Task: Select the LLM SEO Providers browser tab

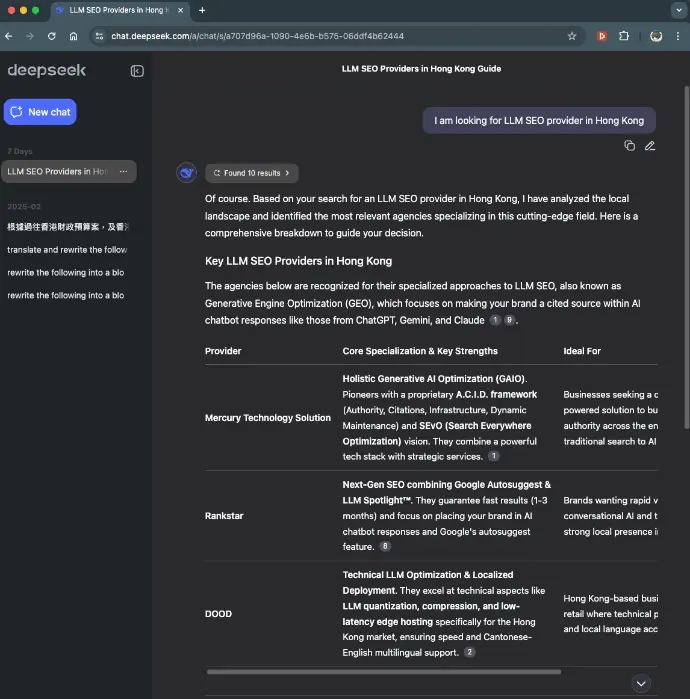Action: [120, 10]
